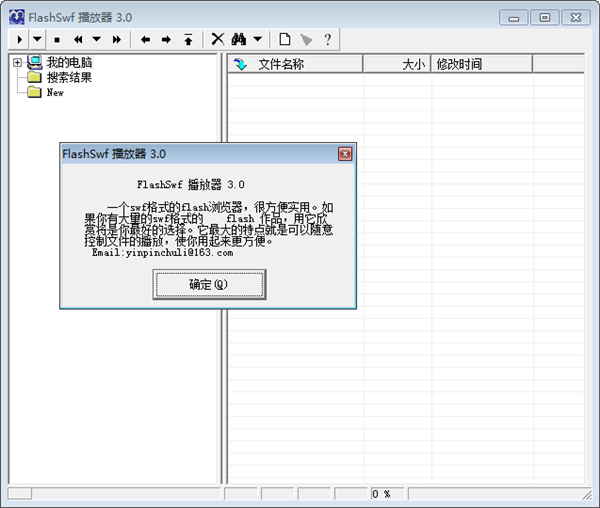Image resolution: width=600 pixels, height=508 pixels.
Task: Open the dropdown arrow between rewind and fast-forward
Action: pos(96,39)
